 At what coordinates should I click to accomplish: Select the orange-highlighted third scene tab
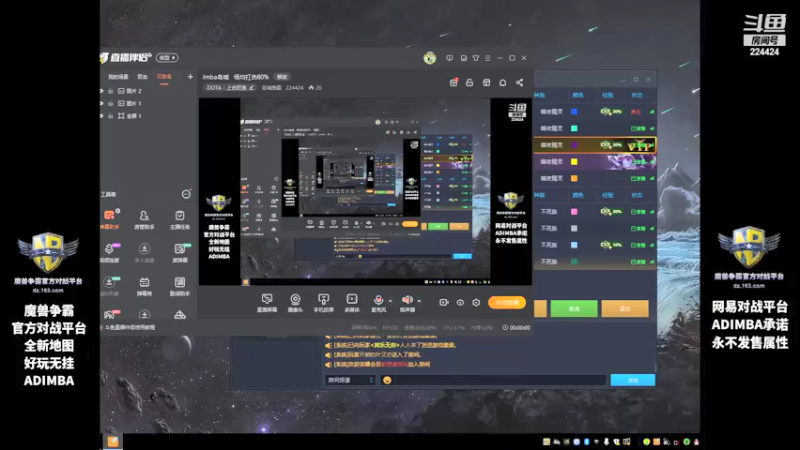tap(164, 77)
